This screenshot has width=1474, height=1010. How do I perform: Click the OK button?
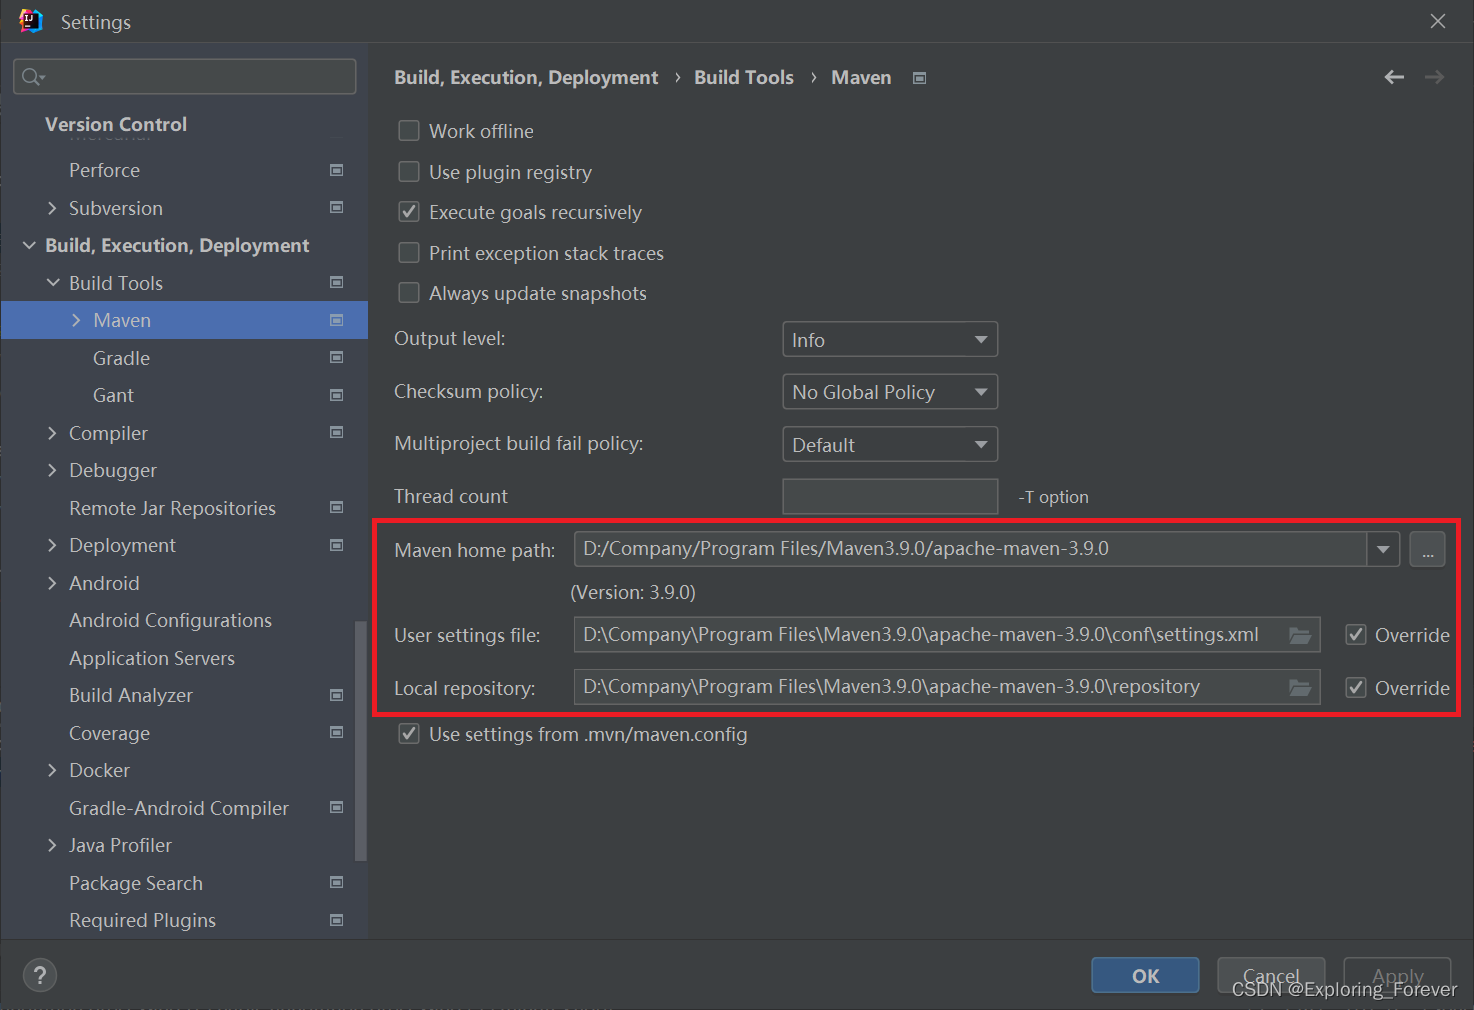pyautogui.click(x=1145, y=975)
